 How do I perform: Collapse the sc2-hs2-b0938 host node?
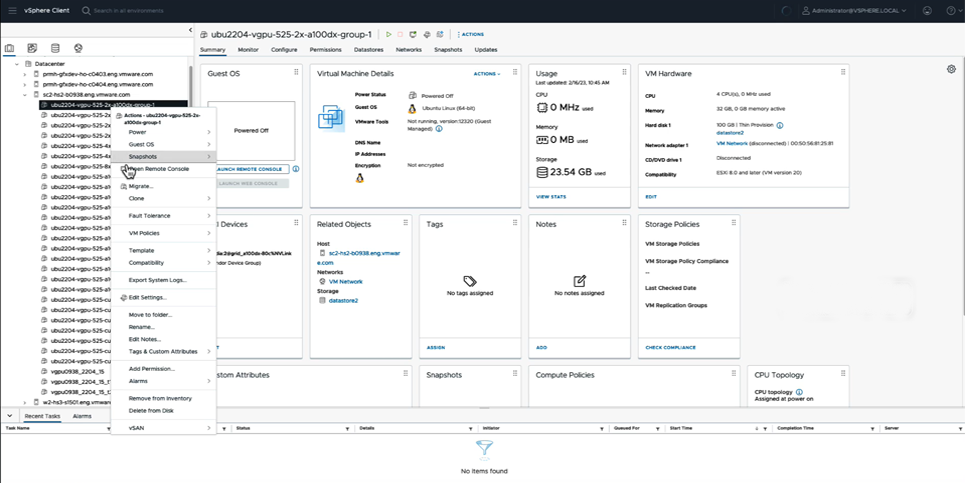25,95
